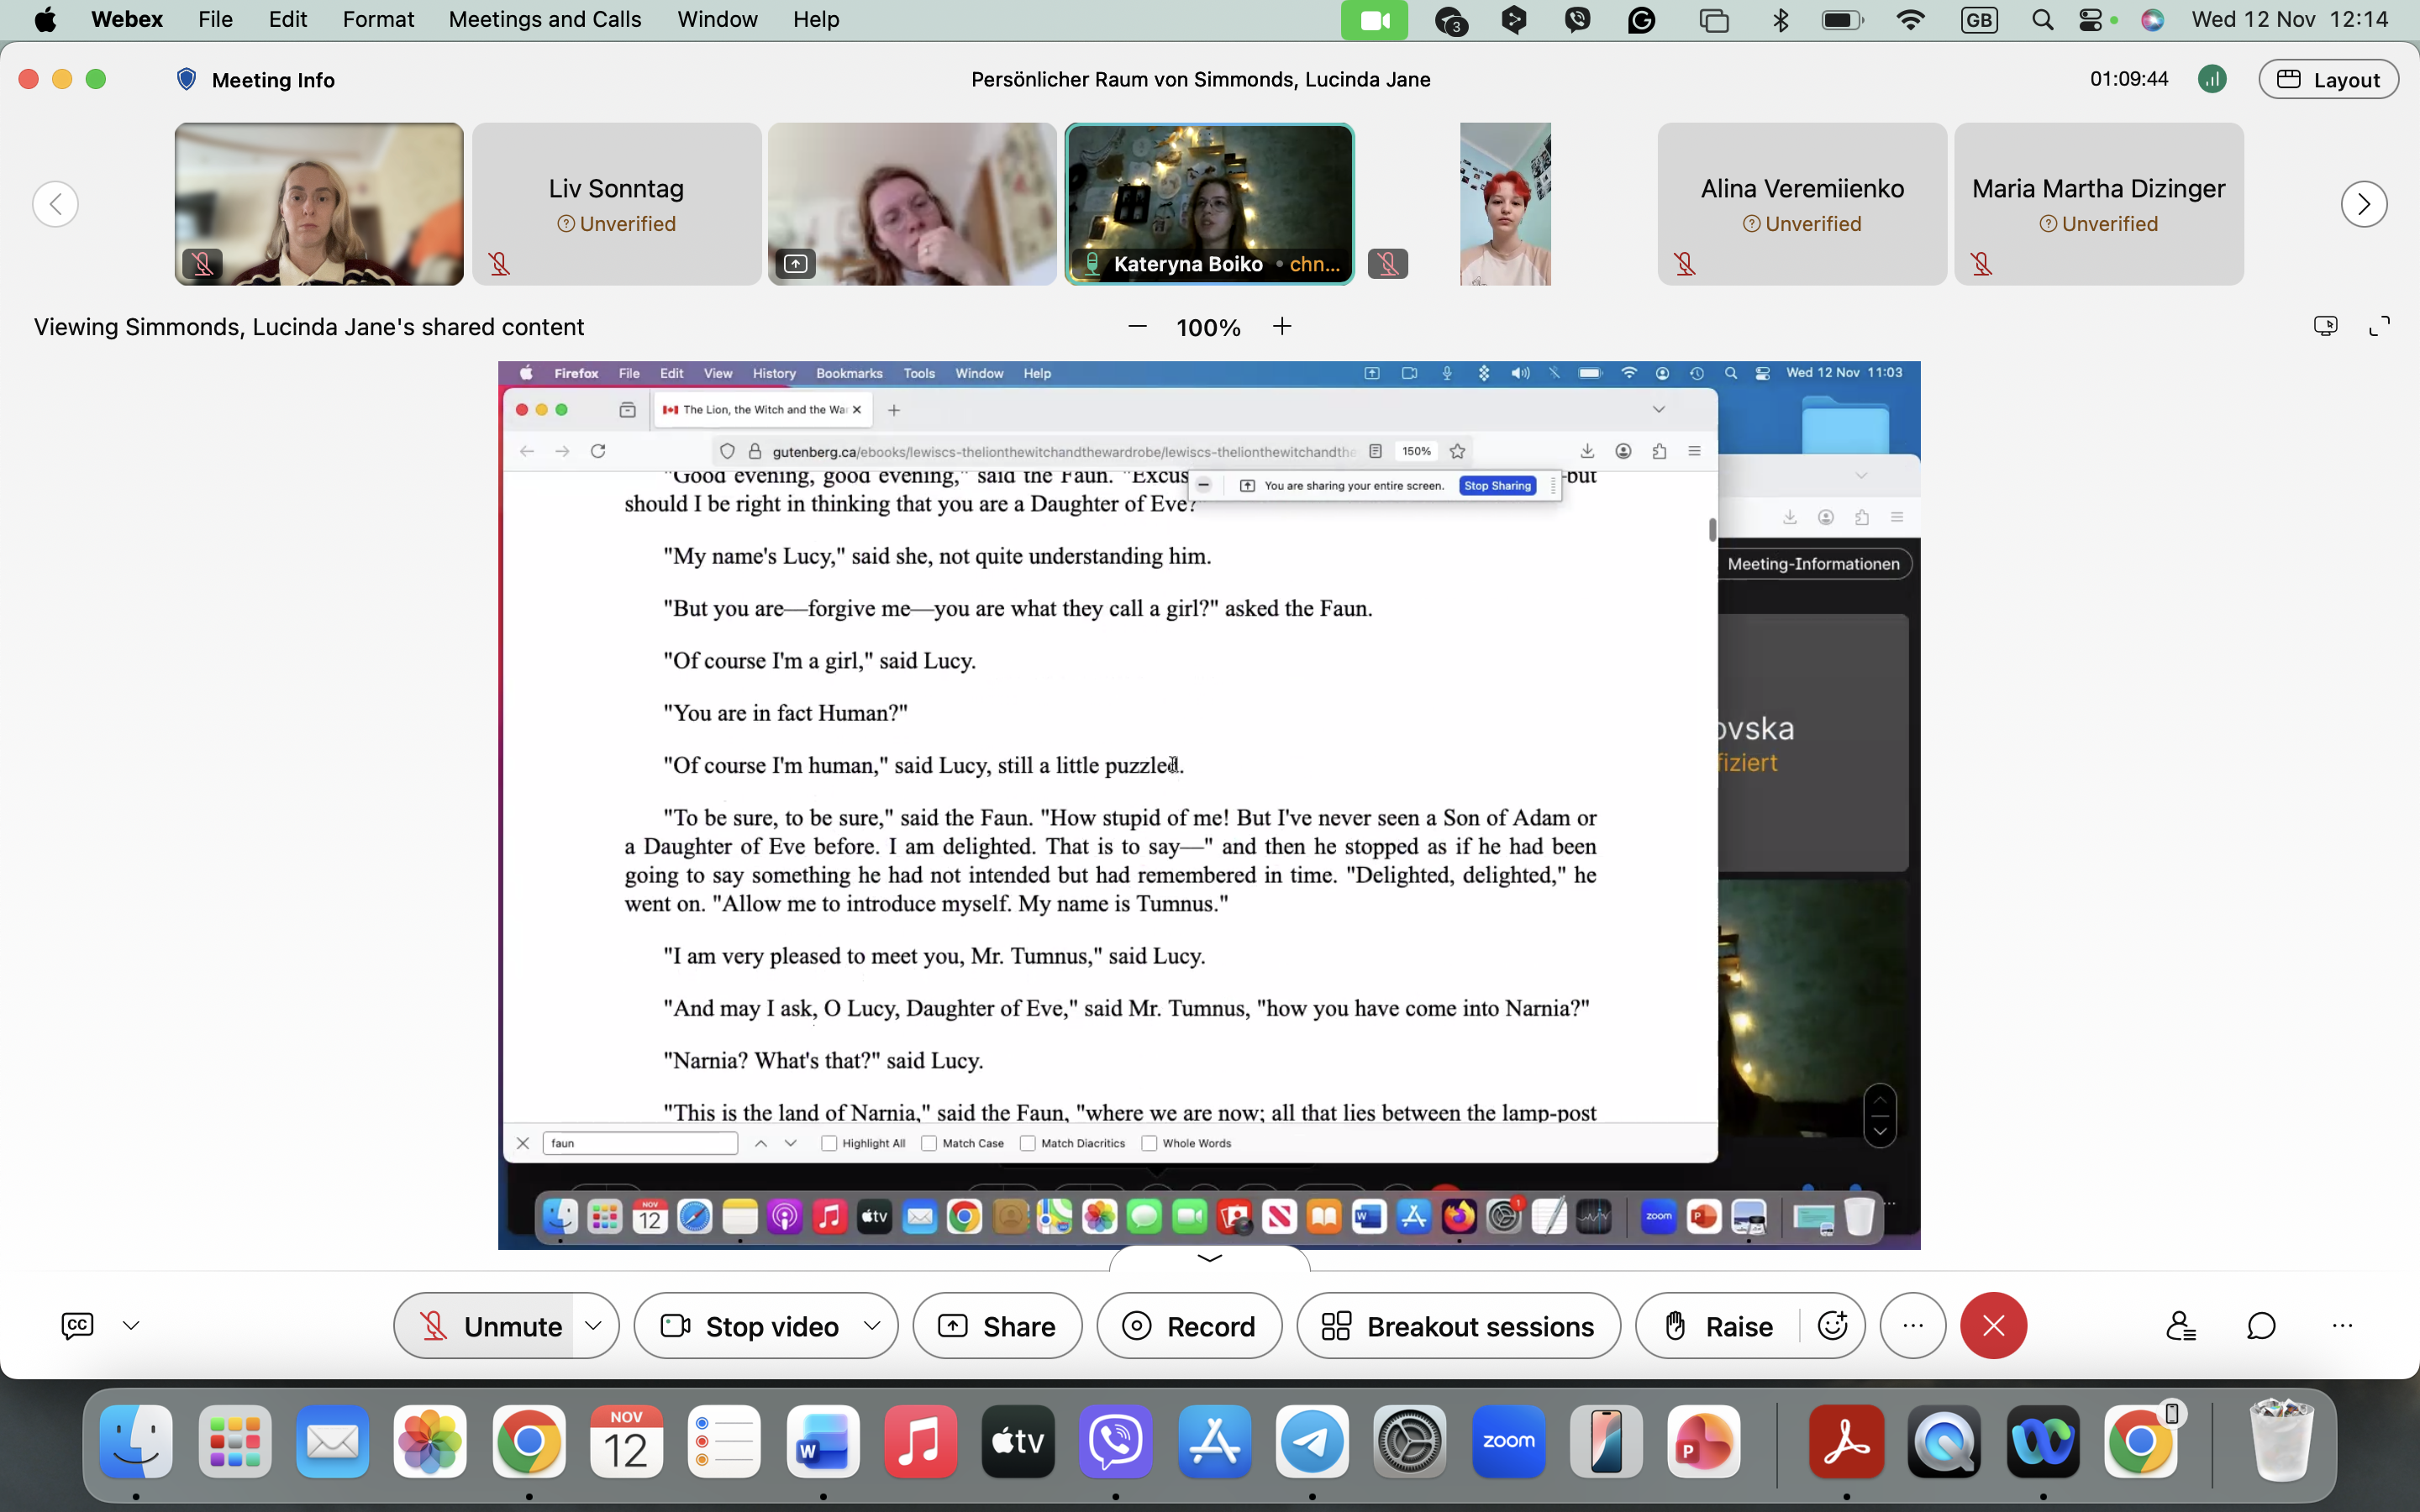The width and height of the screenshot is (2420, 1512).
Task: Zoom in on shared content with plus
Action: (x=1282, y=326)
